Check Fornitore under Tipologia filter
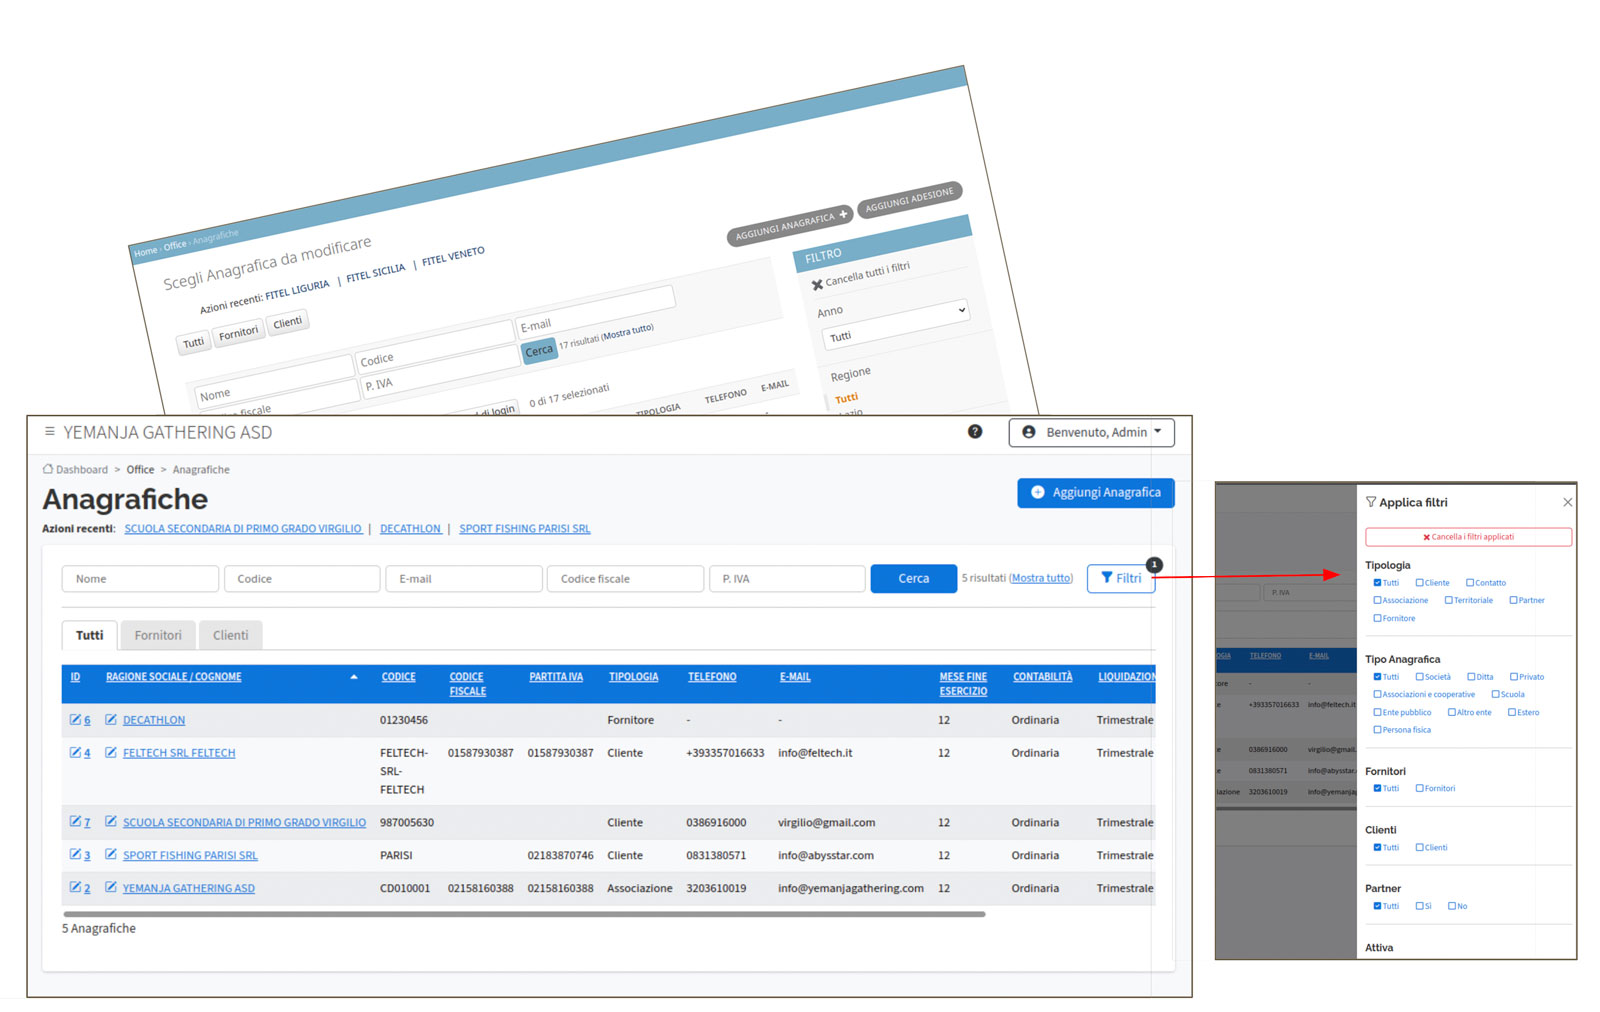1600x1012 pixels. 1377,619
